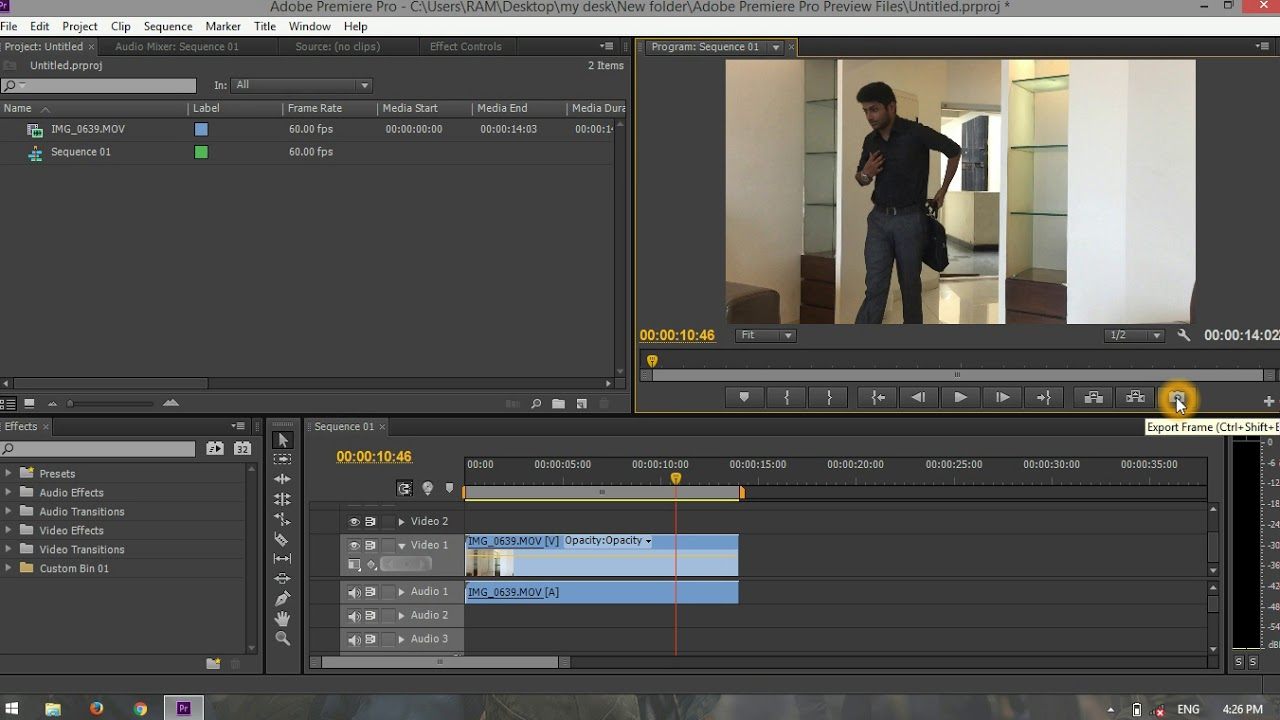Screen dimensions: 1280x720
Task: Click the Lift icon in the transport controls
Action: [x=1091, y=397]
